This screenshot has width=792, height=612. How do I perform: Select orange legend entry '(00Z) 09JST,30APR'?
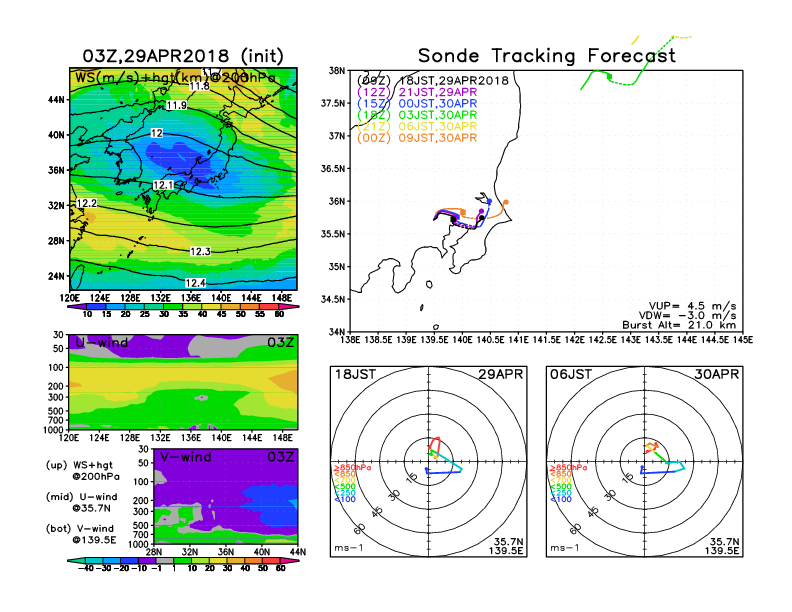click(x=417, y=138)
